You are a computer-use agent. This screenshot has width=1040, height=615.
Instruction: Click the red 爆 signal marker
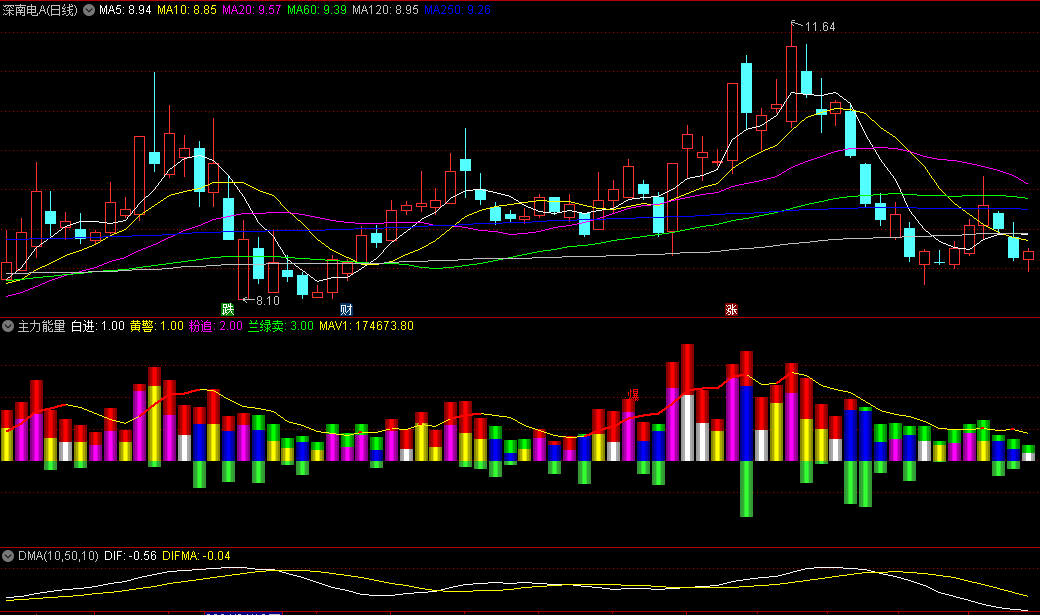point(633,395)
